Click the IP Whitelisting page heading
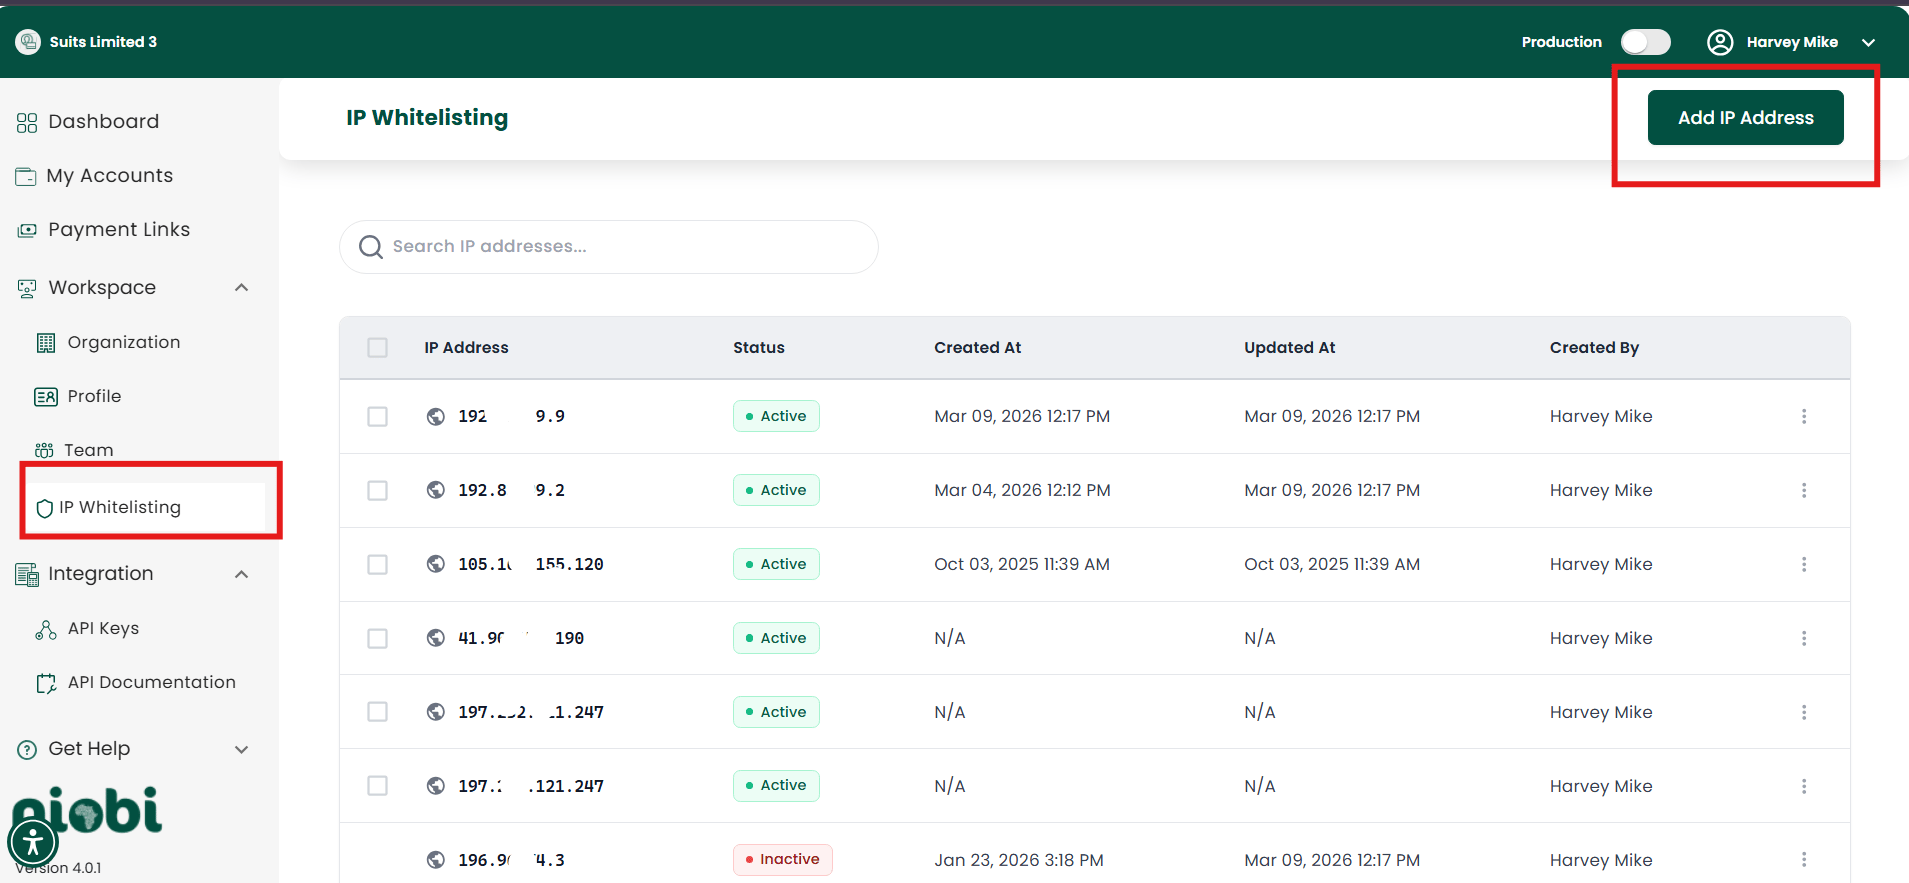The height and width of the screenshot is (883, 1909). click(x=427, y=118)
